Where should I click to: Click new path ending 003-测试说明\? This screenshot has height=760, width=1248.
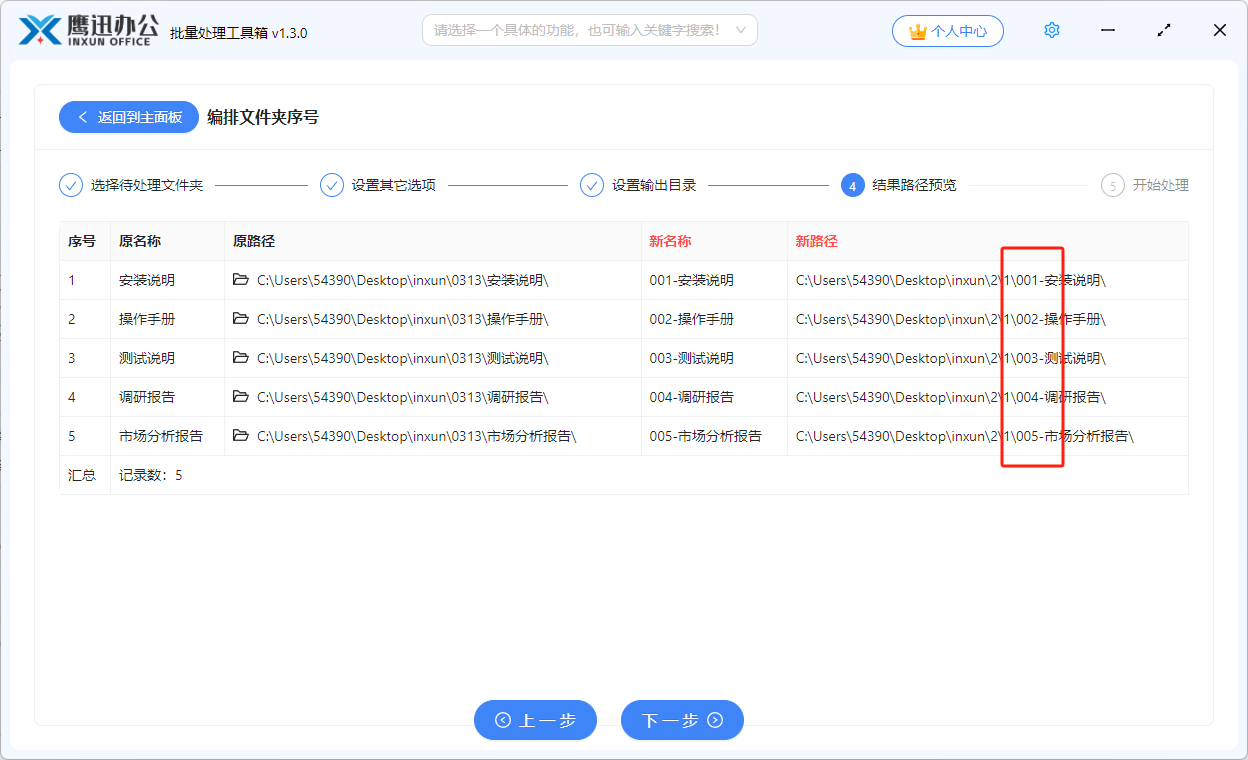click(x=951, y=358)
